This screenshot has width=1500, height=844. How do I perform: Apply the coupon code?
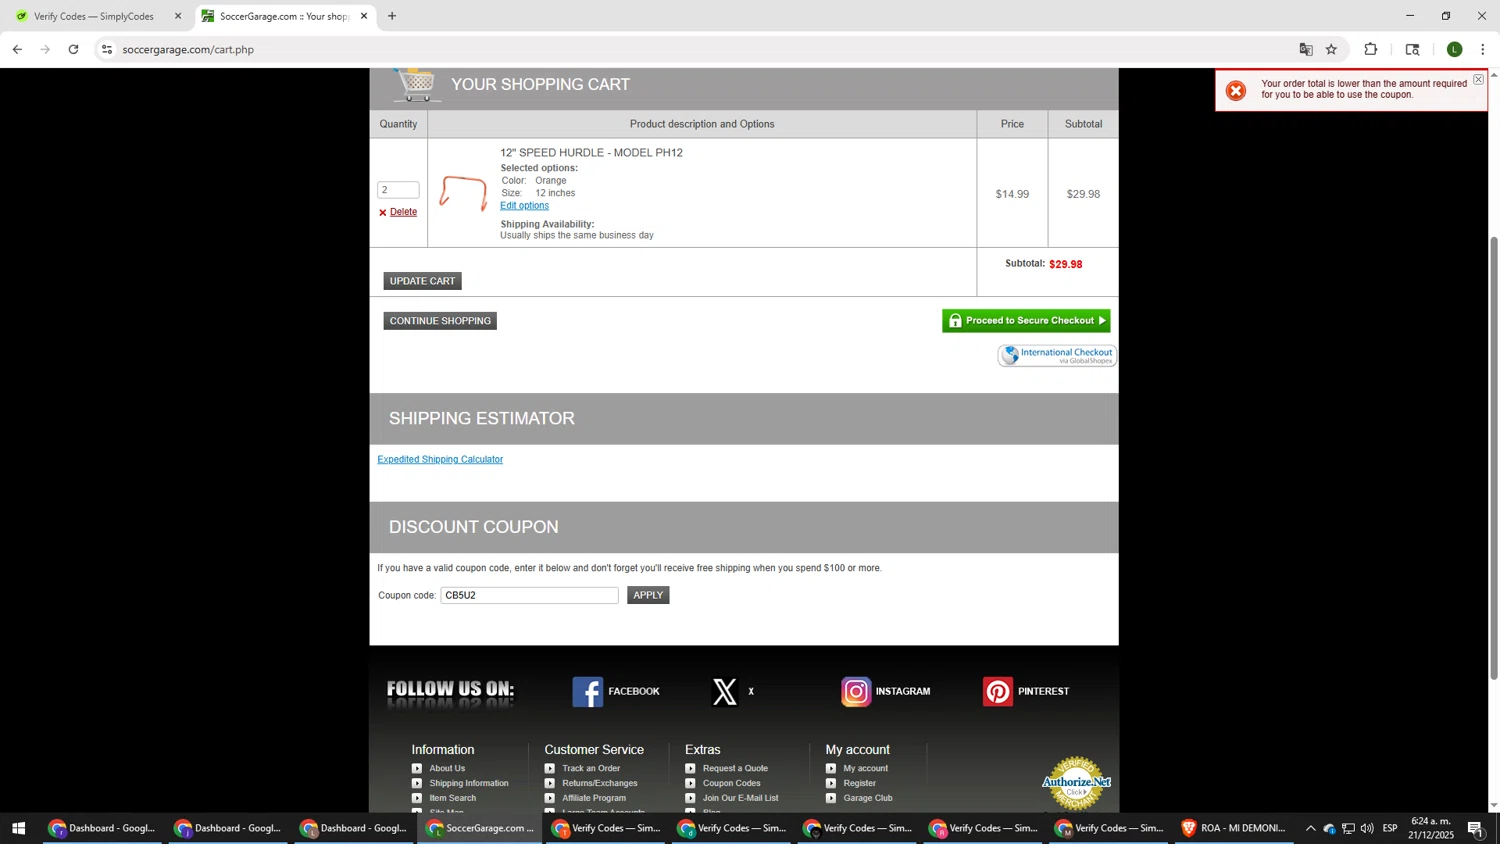648,595
